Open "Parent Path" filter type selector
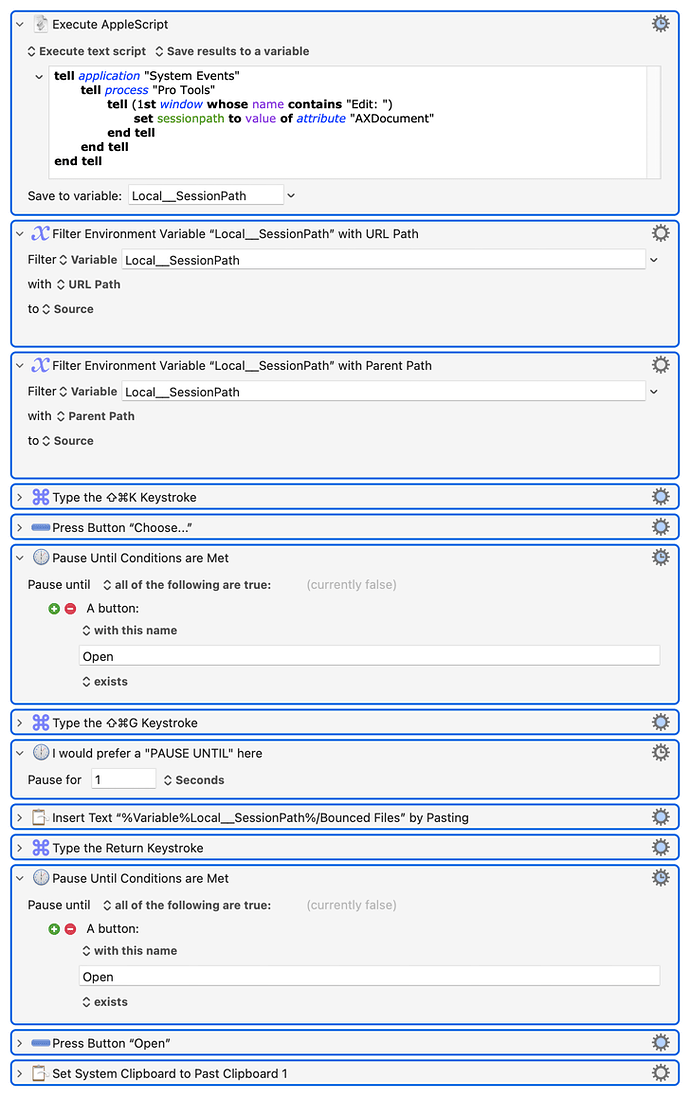The height and width of the screenshot is (1098, 690). (94, 416)
